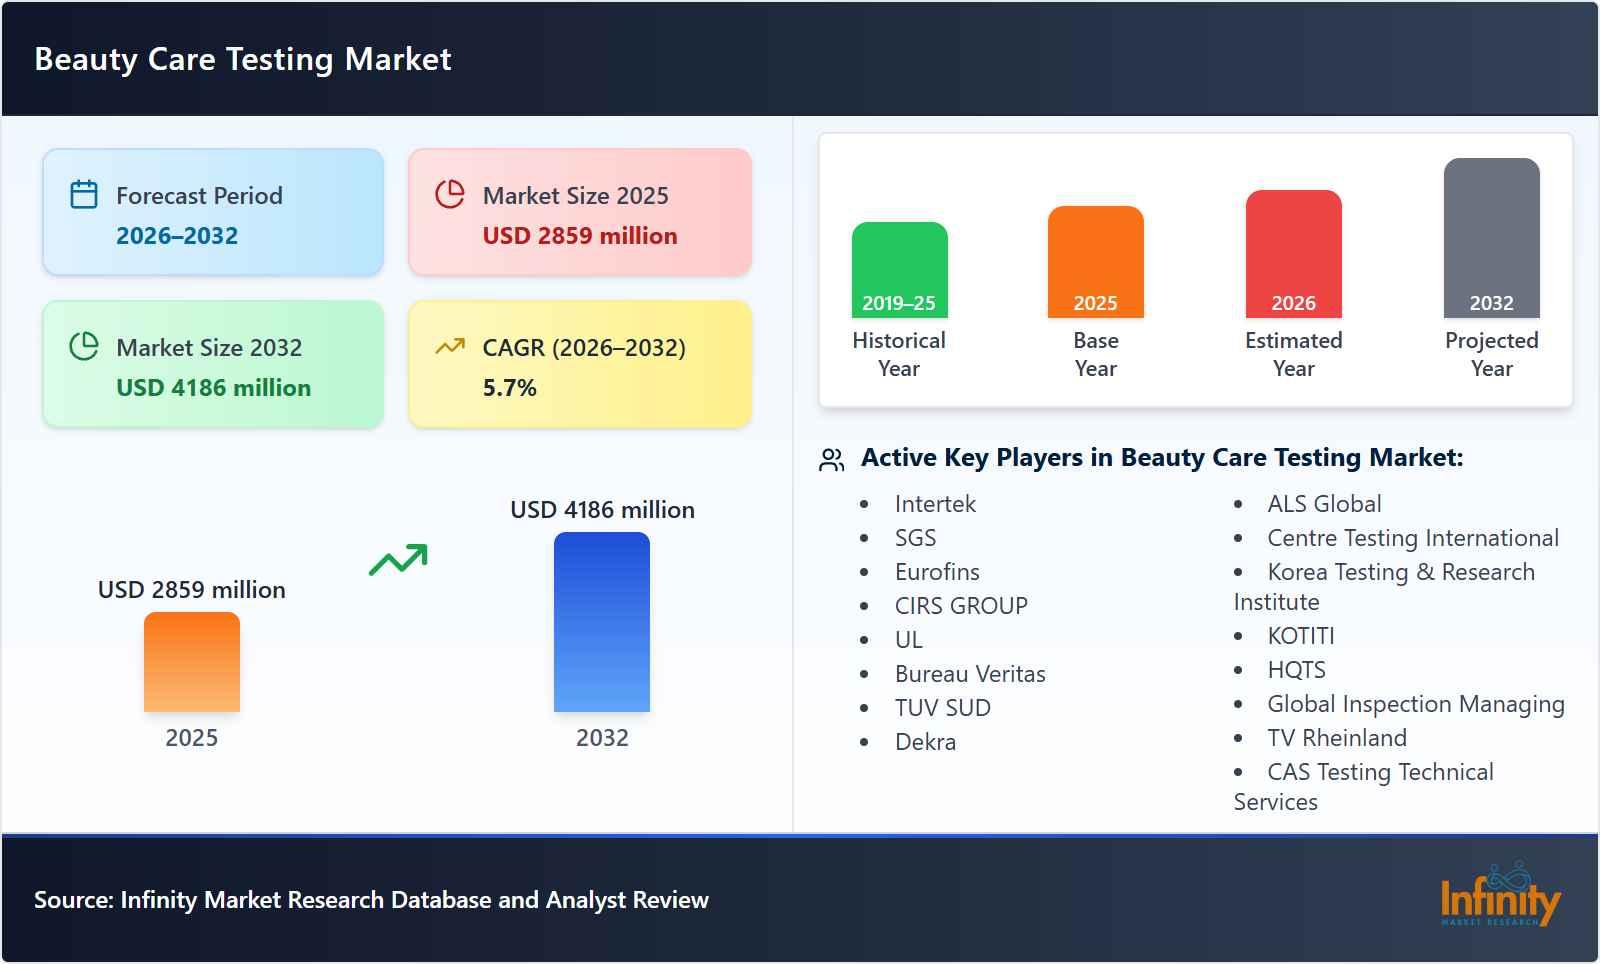Click the pie icon beside Market Size 2025
Screen dimensions: 1600x964
tap(450, 194)
